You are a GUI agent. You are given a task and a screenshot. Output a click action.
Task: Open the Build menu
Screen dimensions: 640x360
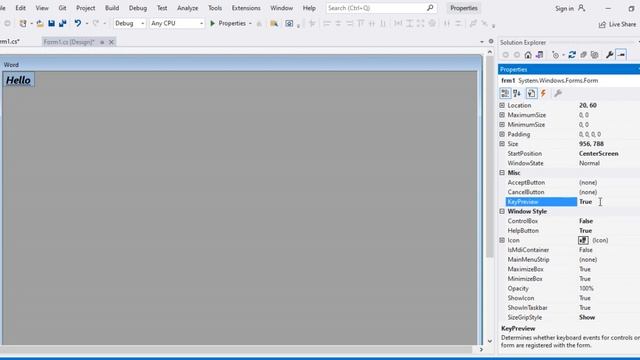pyautogui.click(x=112, y=8)
